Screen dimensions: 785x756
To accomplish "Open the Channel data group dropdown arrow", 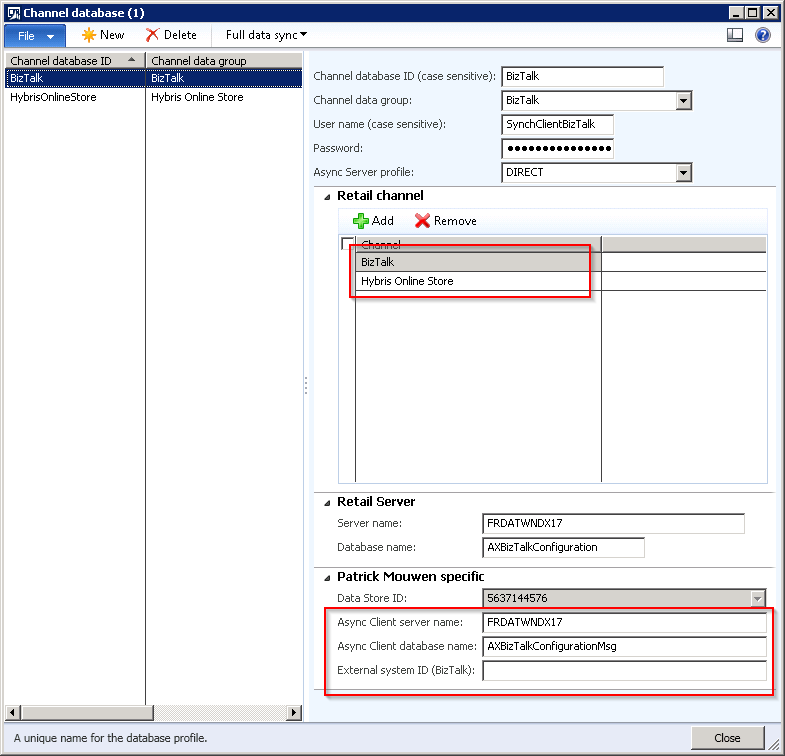I will click(x=683, y=101).
